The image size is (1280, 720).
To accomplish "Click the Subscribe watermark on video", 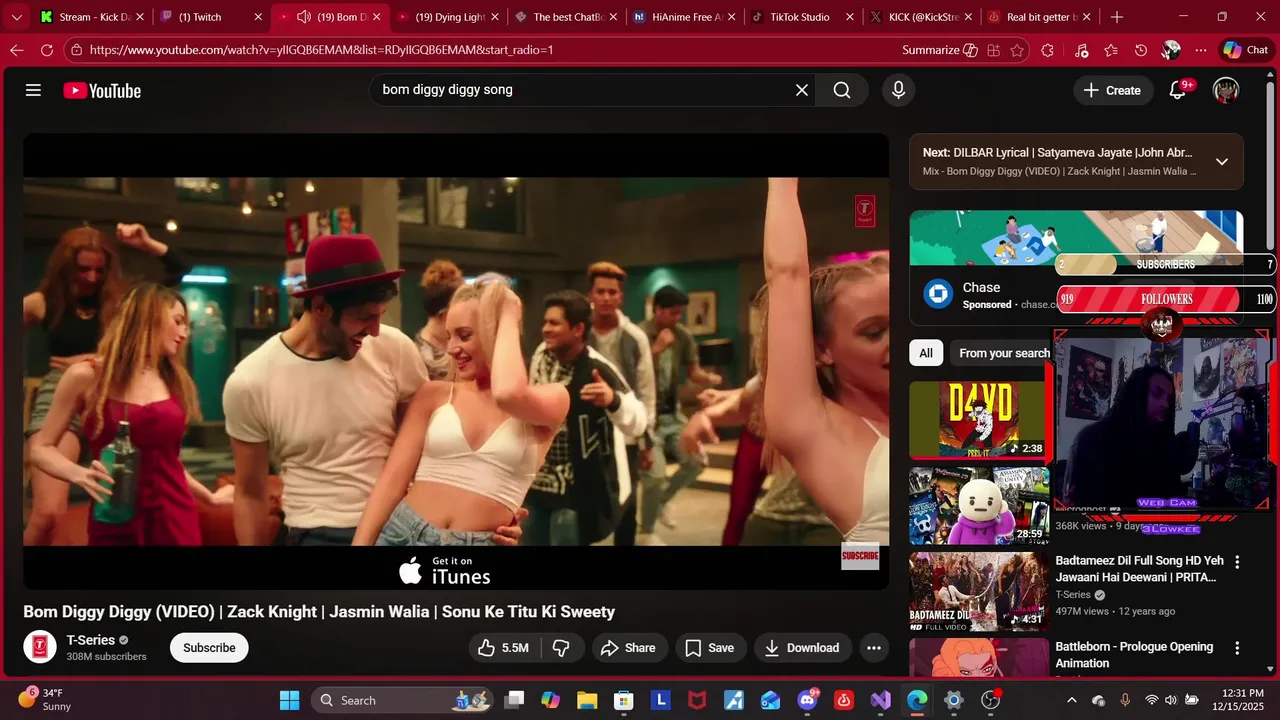I will tap(860, 556).
